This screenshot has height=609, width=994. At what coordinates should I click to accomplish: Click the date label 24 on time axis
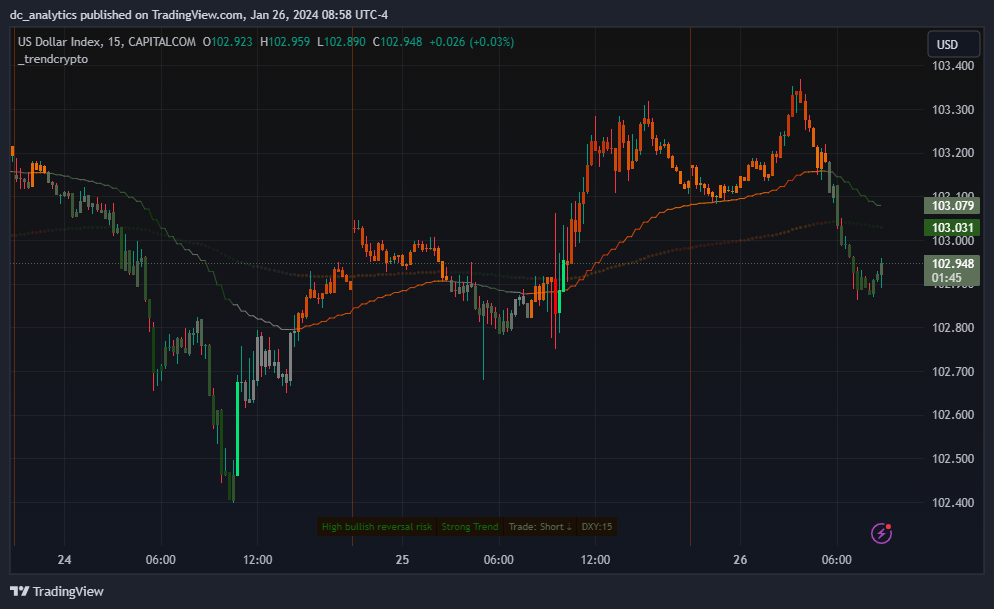(x=64, y=560)
